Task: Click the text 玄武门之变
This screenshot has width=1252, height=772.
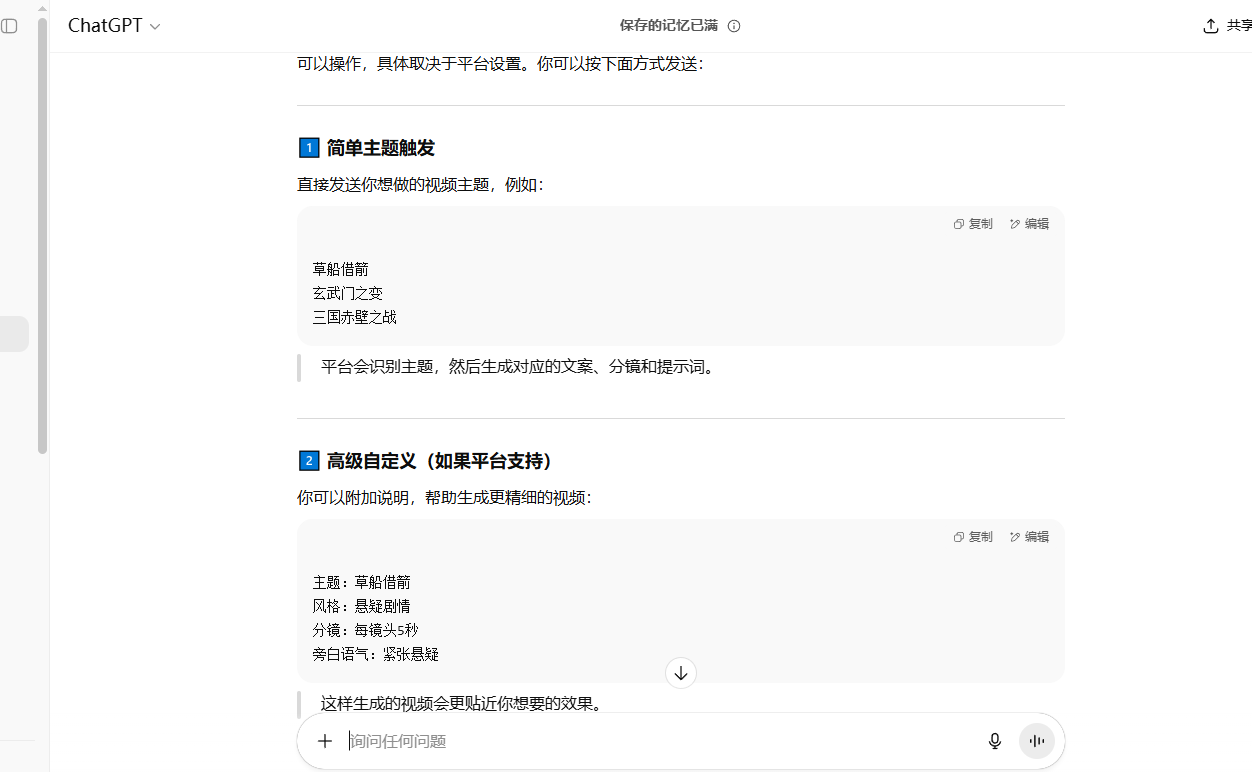Action: pos(348,293)
